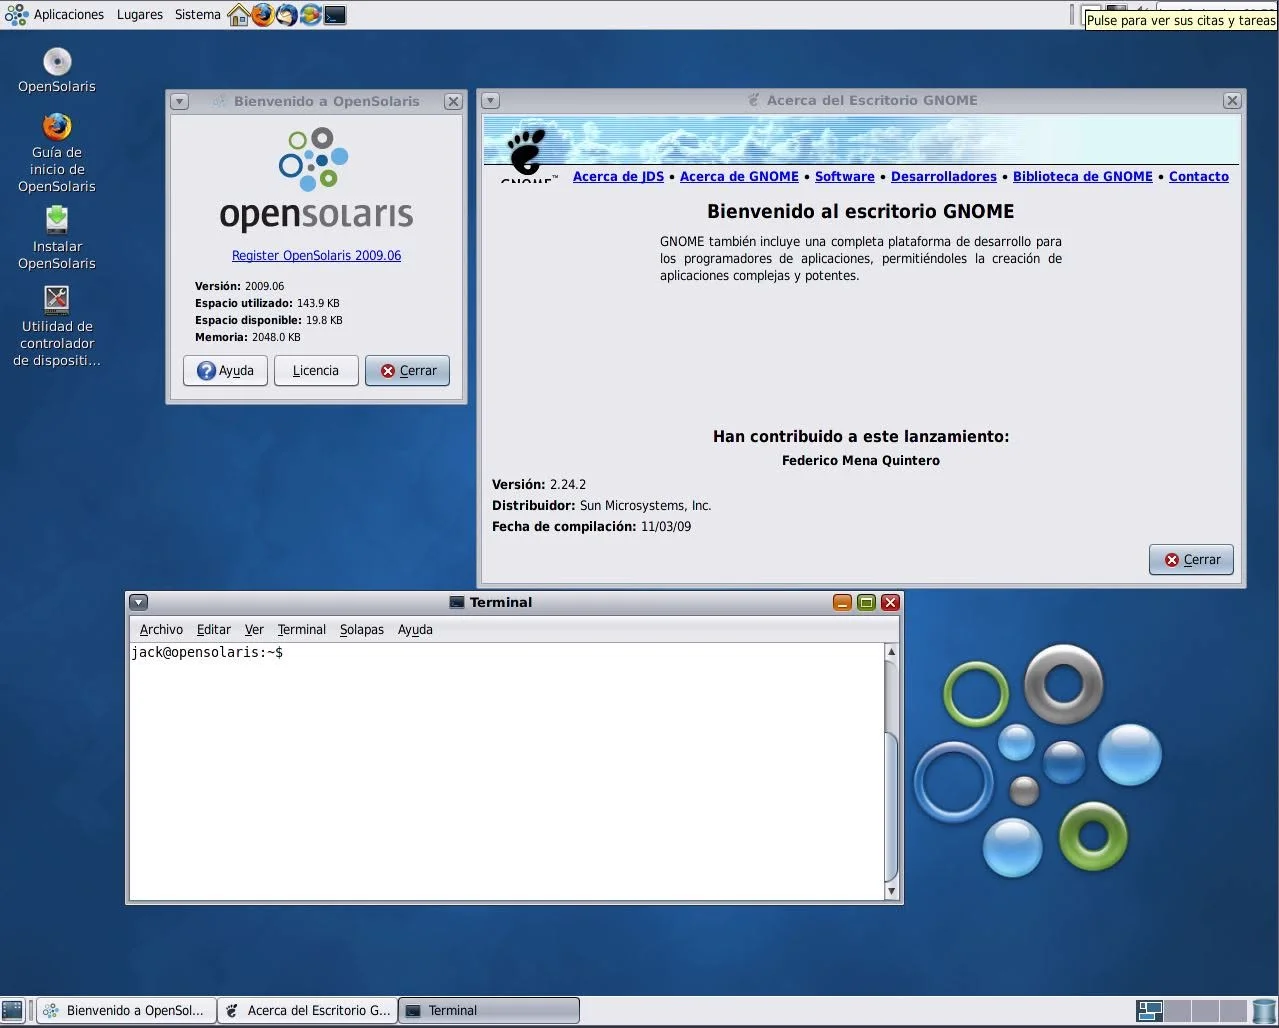Click Cerrar in the GNOME about window
The width and height of the screenshot is (1279, 1028).
coord(1191,559)
